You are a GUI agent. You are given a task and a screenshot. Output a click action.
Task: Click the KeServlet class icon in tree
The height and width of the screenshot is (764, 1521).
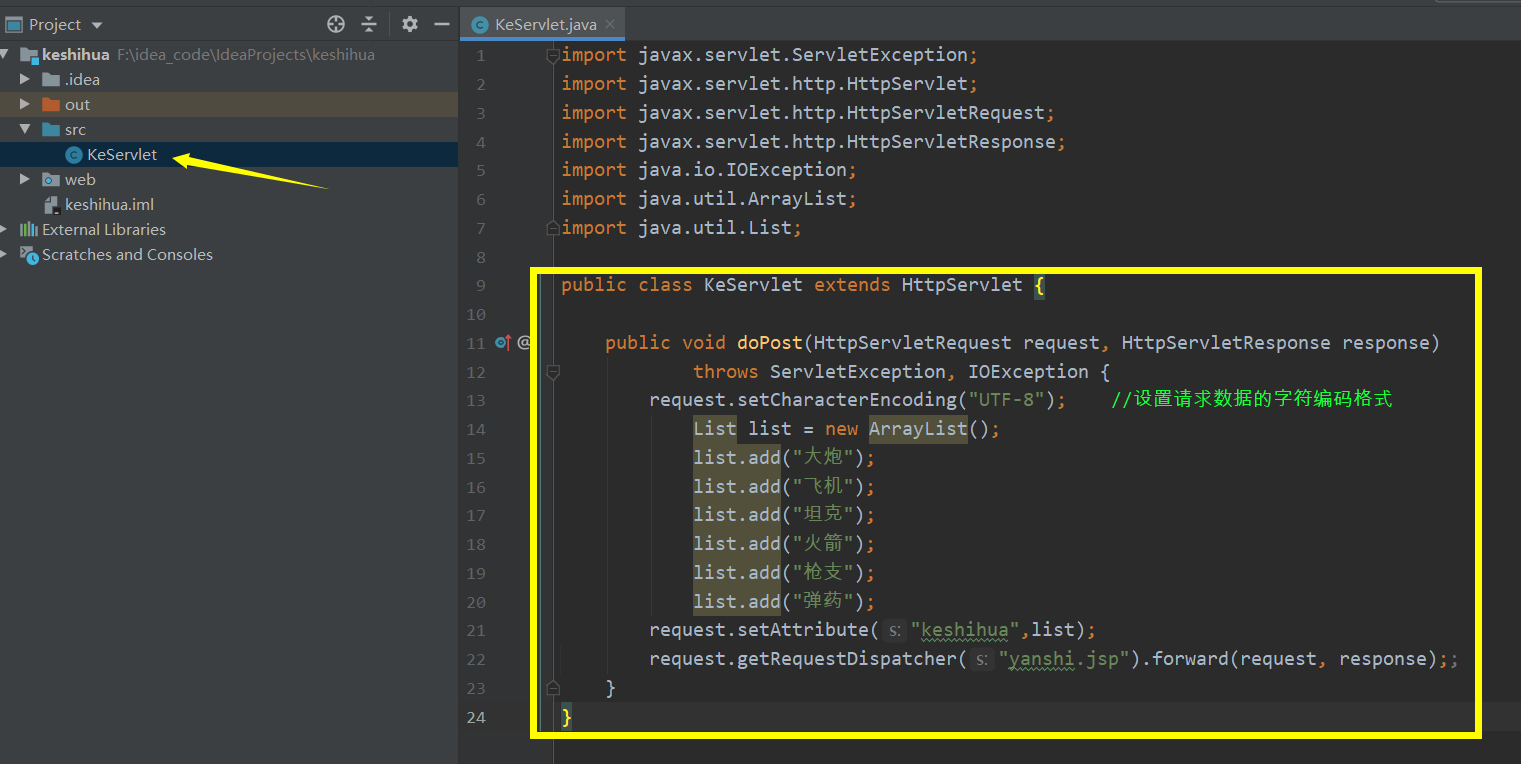[x=72, y=154]
